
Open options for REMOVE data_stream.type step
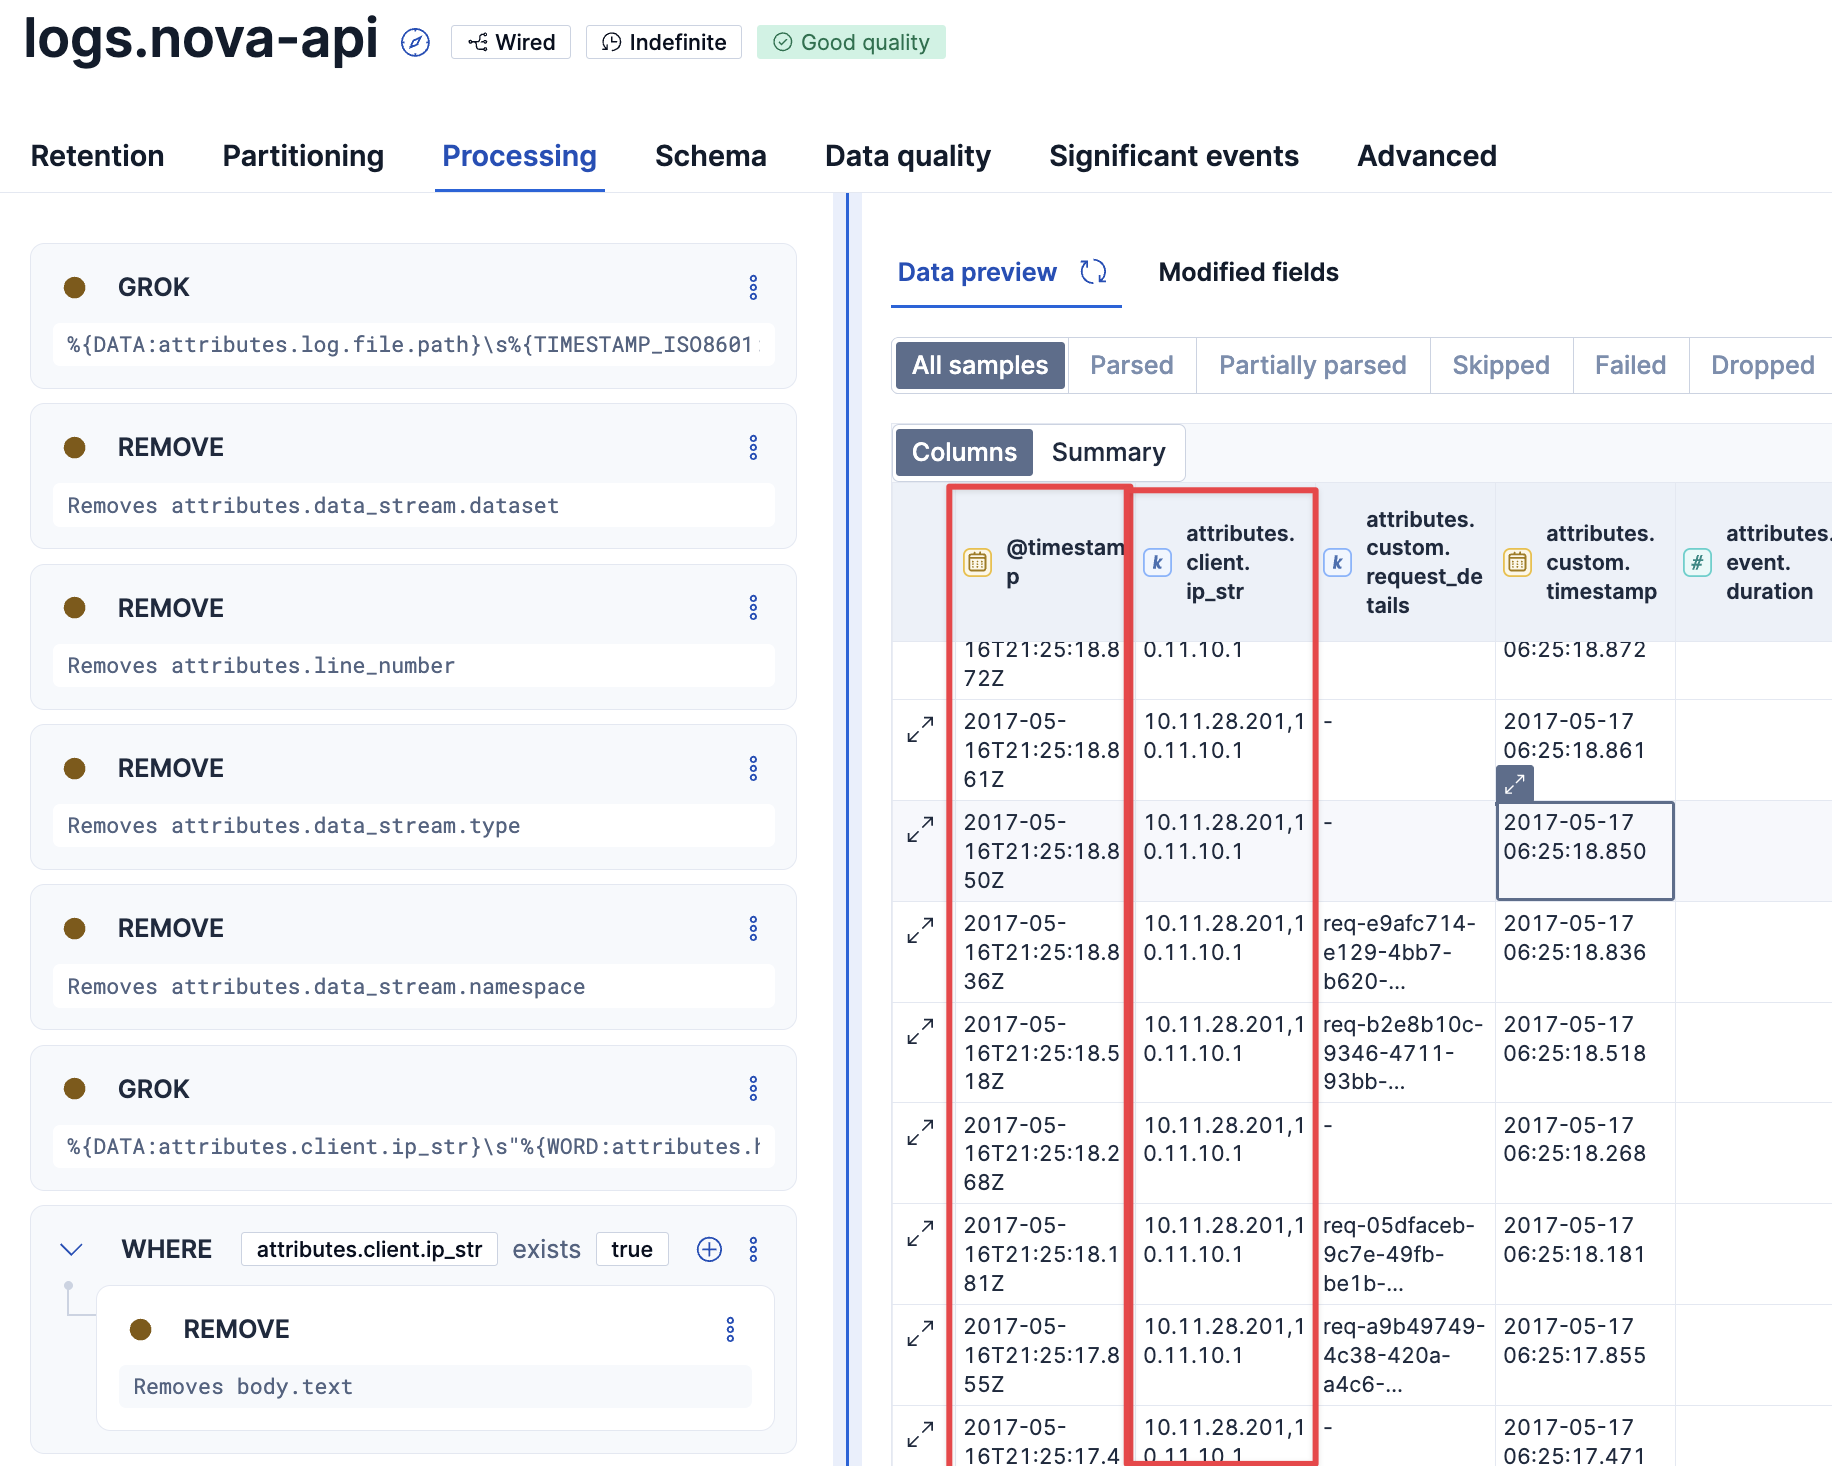(754, 769)
